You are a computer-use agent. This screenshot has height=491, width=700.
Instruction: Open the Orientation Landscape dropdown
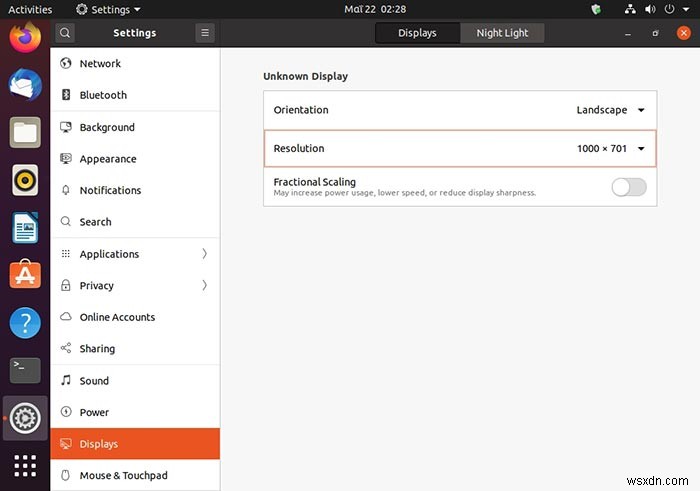coord(610,110)
